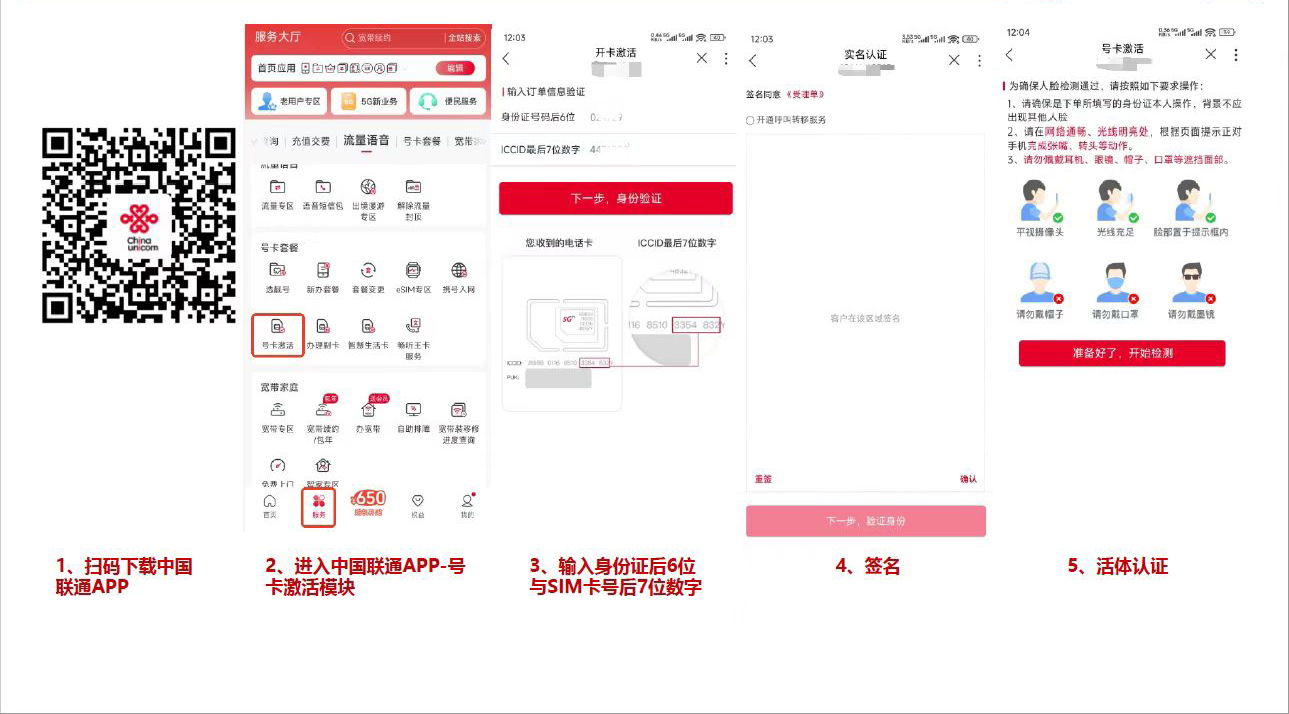This screenshot has height=714, width=1289.
Task: Open more options menu on 开卡激活 page
Action: pyautogui.click(x=726, y=59)
